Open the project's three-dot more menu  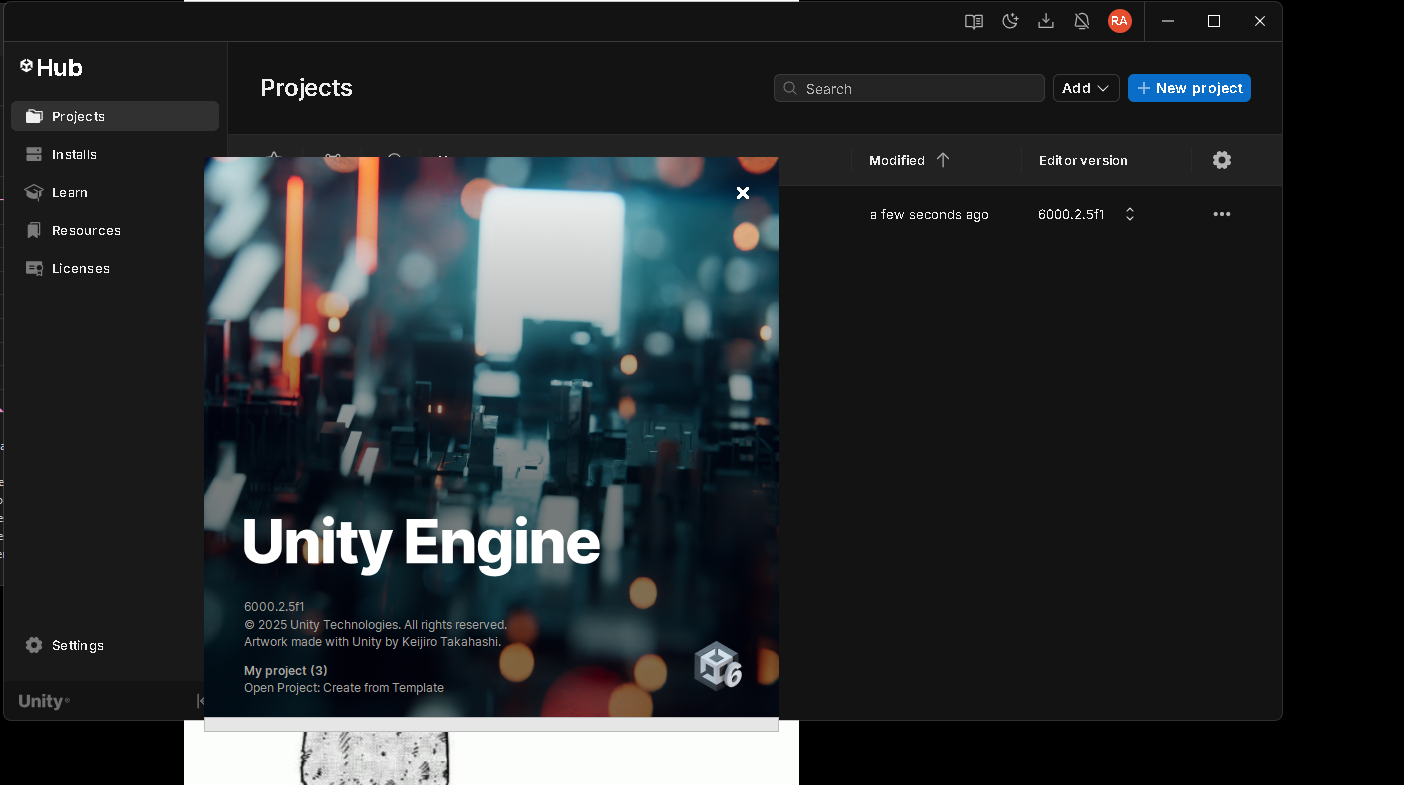pos(1222,214)
